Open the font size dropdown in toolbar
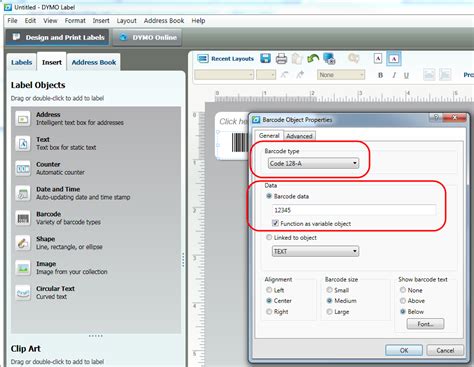This screenshot has height=367, width=474. (x=266, y=75)
